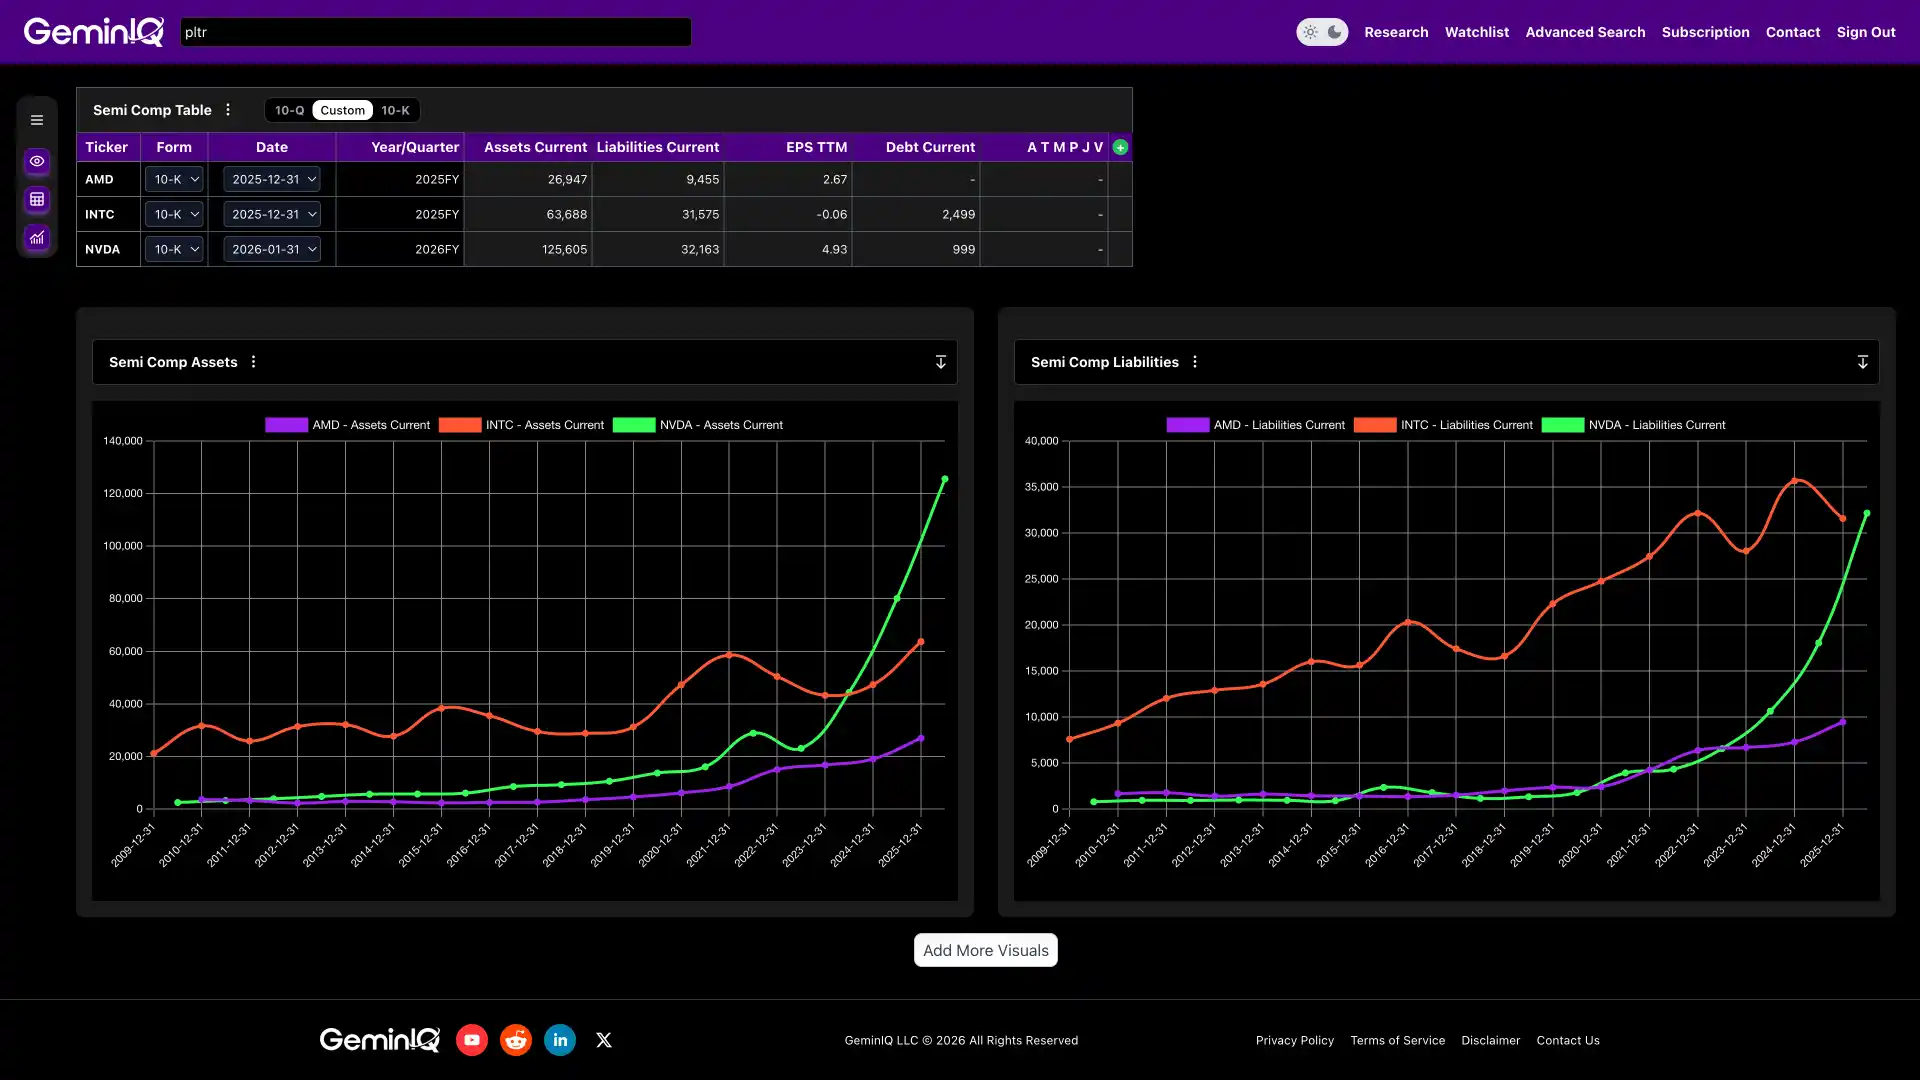Viewport: 1920px width, 1080px height.
Task: Select the eye icon in the sidebar
Action: (37, 161)
